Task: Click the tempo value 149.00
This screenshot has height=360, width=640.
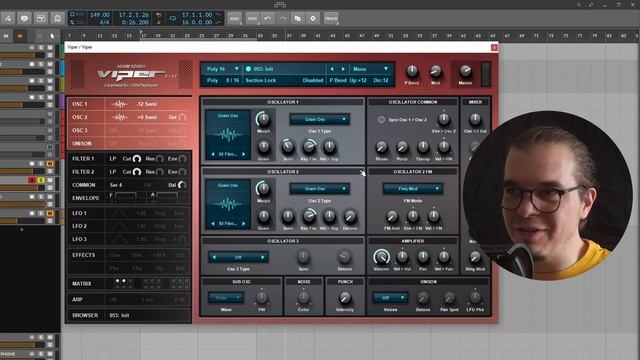Action: [x=100, y=15]
